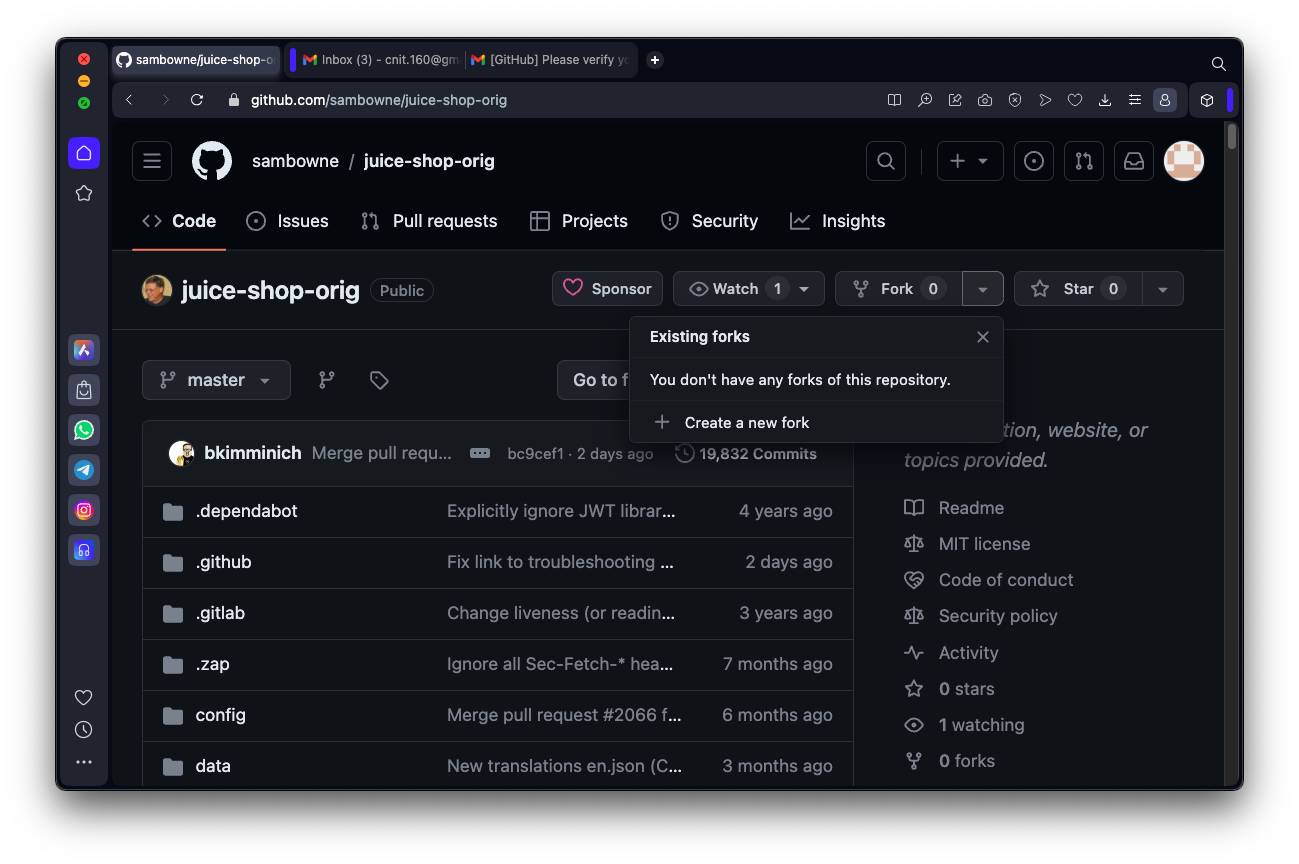Click the star icon in browser sidebar
The image size is (1299, 864).
click(x=84, y=193)
